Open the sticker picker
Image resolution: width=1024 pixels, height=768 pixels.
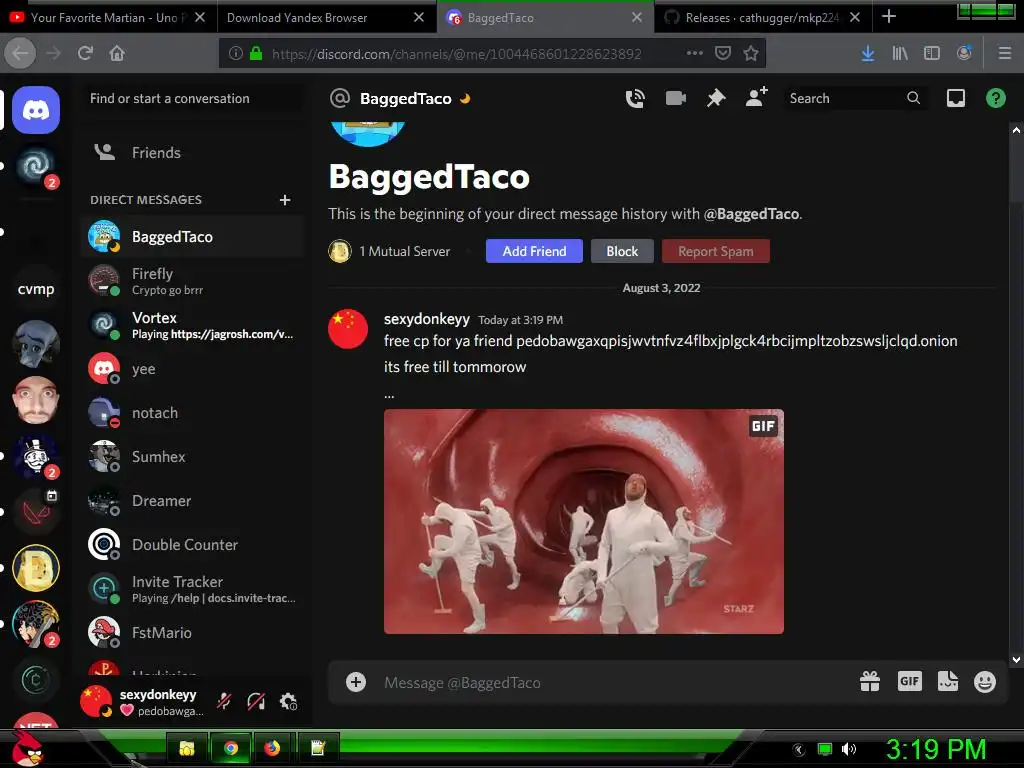(948, 681)
